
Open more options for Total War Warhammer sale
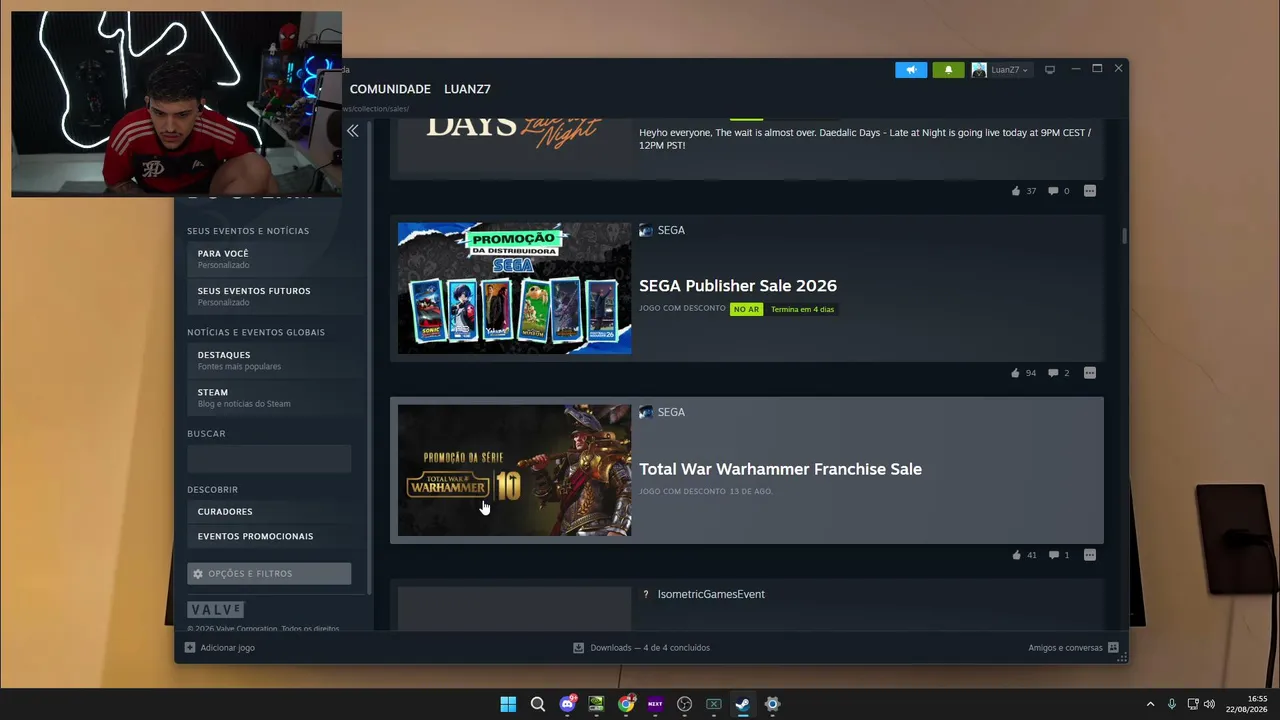tap(1090, 555)
